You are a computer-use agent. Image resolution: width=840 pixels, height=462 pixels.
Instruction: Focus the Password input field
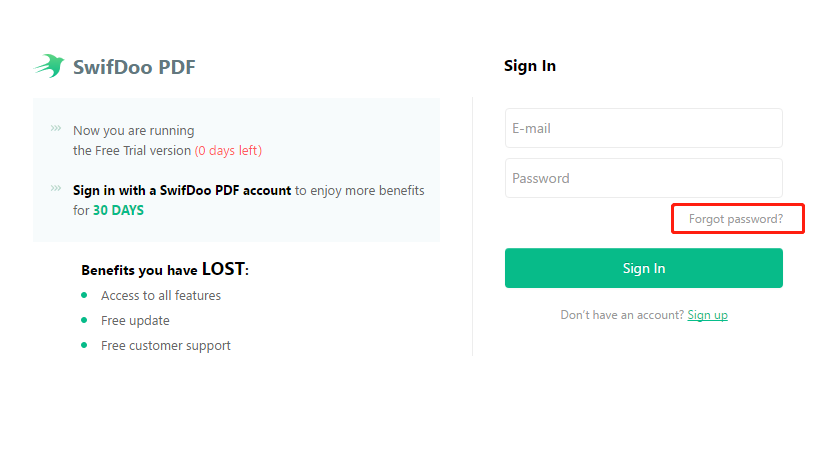[x=643, y=178]
